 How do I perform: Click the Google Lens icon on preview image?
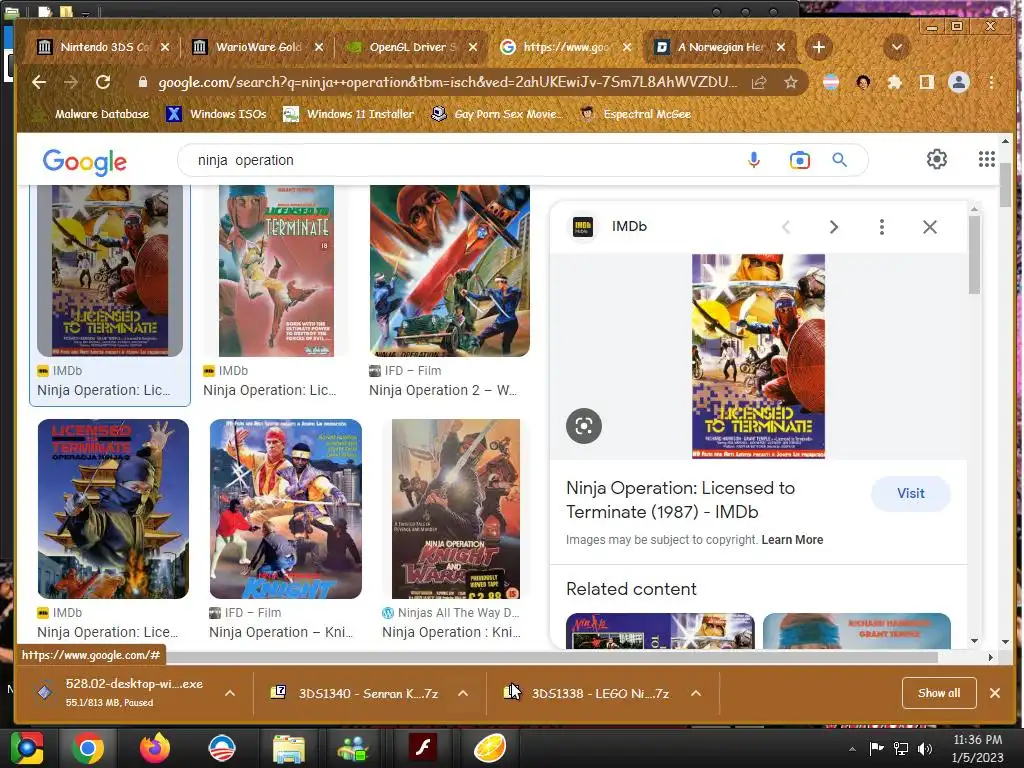(x=584, y=426)
